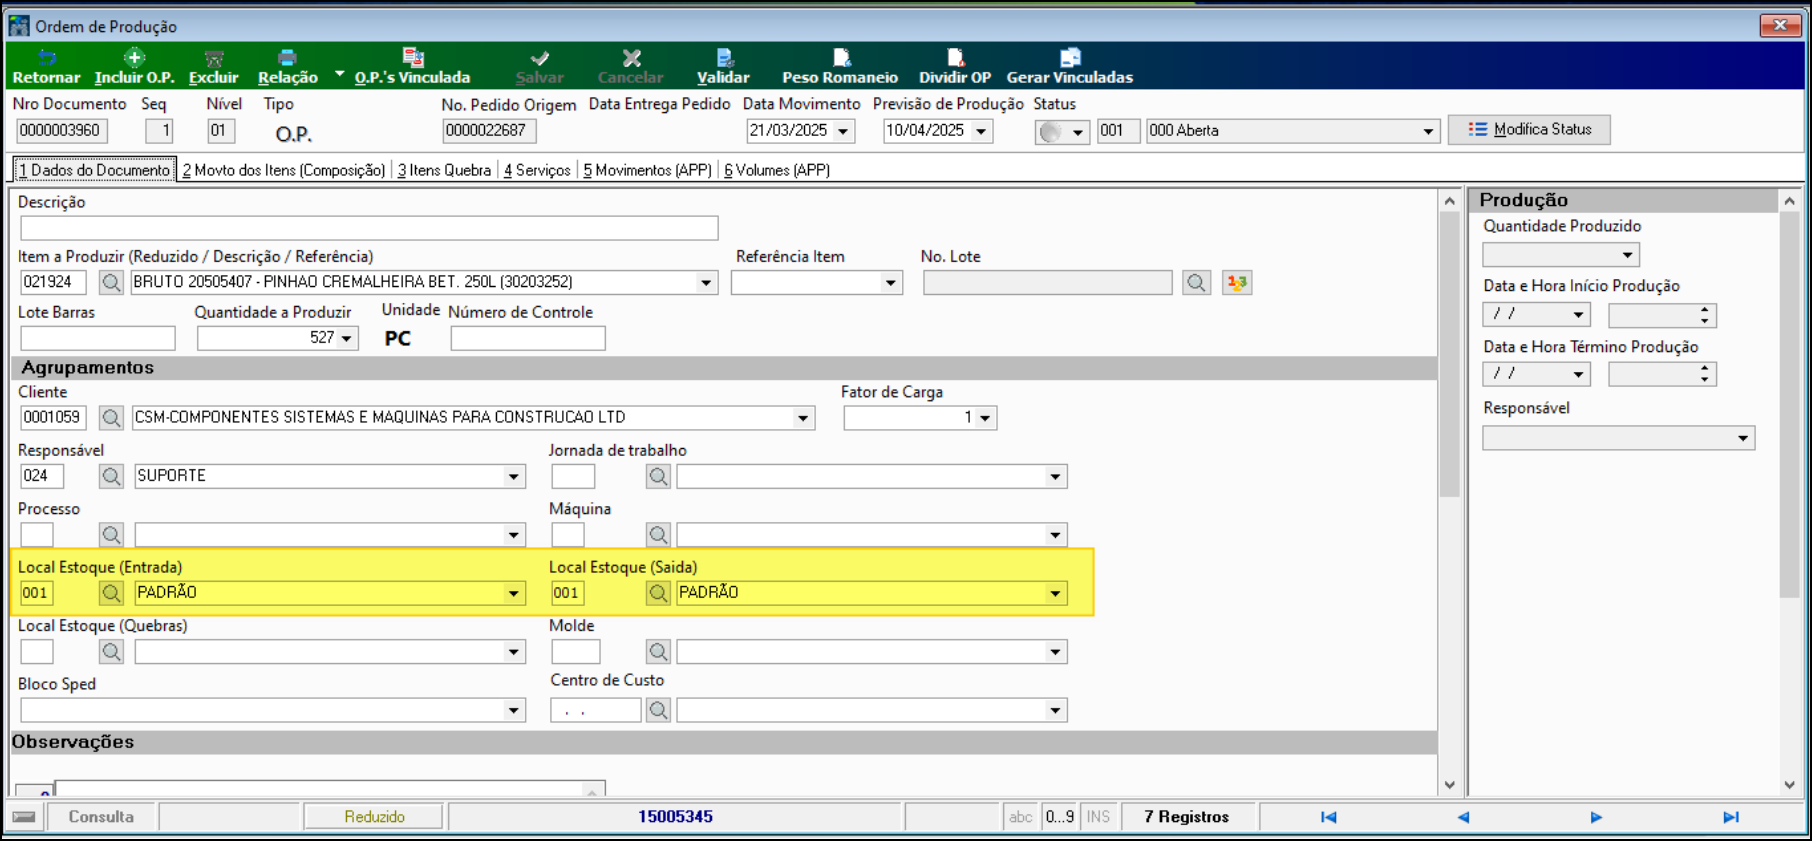The width and height of the screenshot is (1812, 841).
Task: Click the Retornar toolbar icon
Action: 46,58
